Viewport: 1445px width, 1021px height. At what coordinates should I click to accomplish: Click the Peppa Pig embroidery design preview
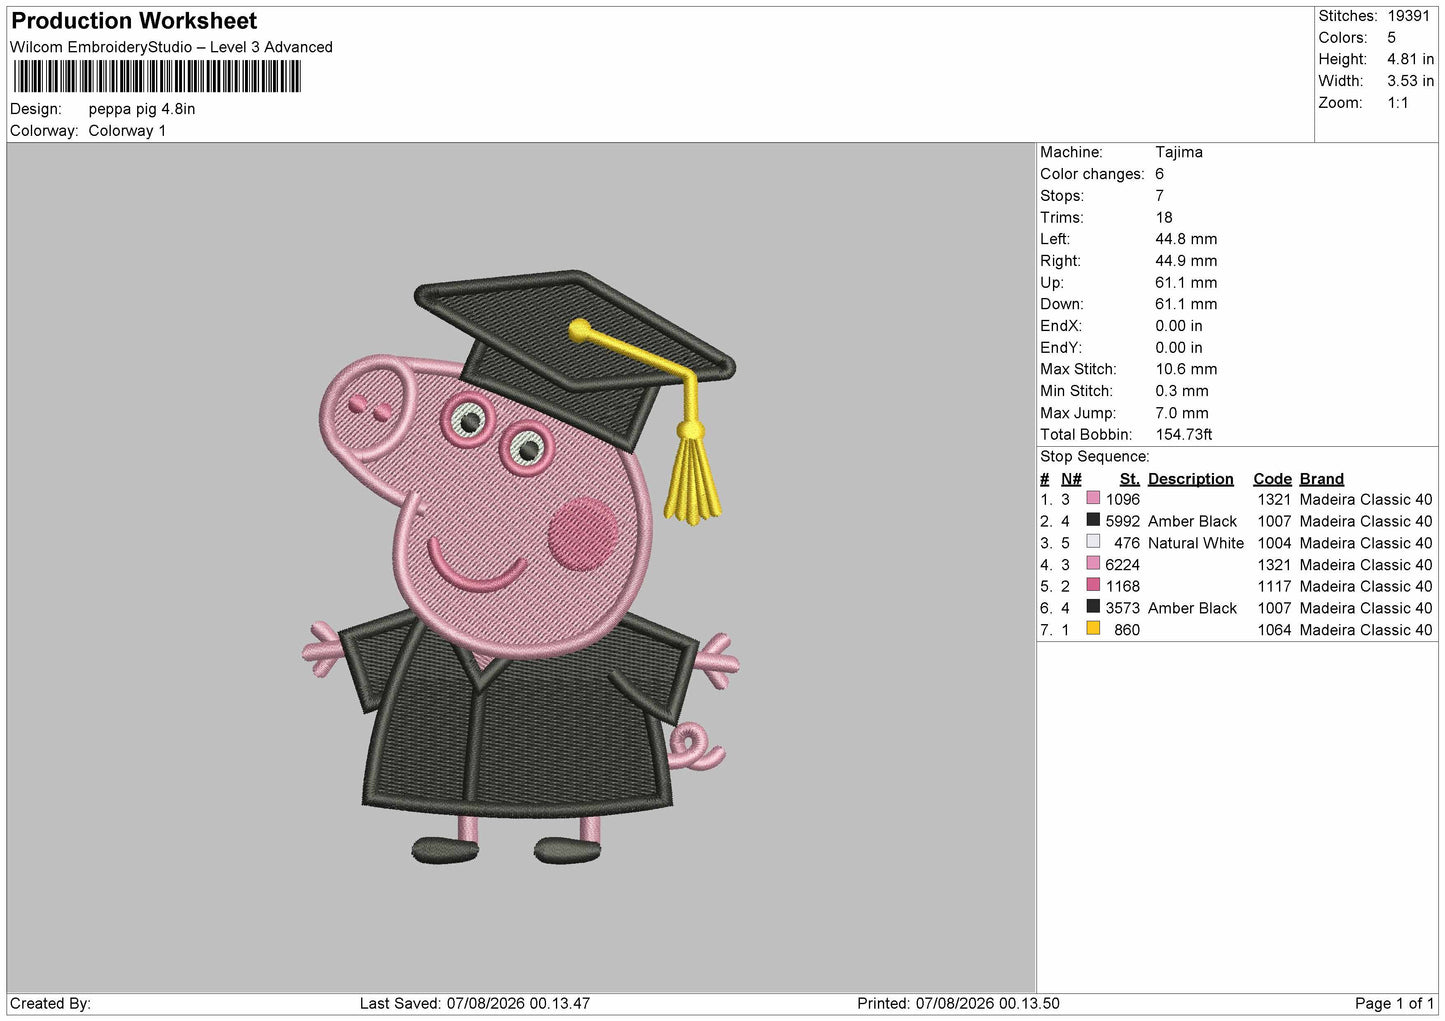point(520,568)
